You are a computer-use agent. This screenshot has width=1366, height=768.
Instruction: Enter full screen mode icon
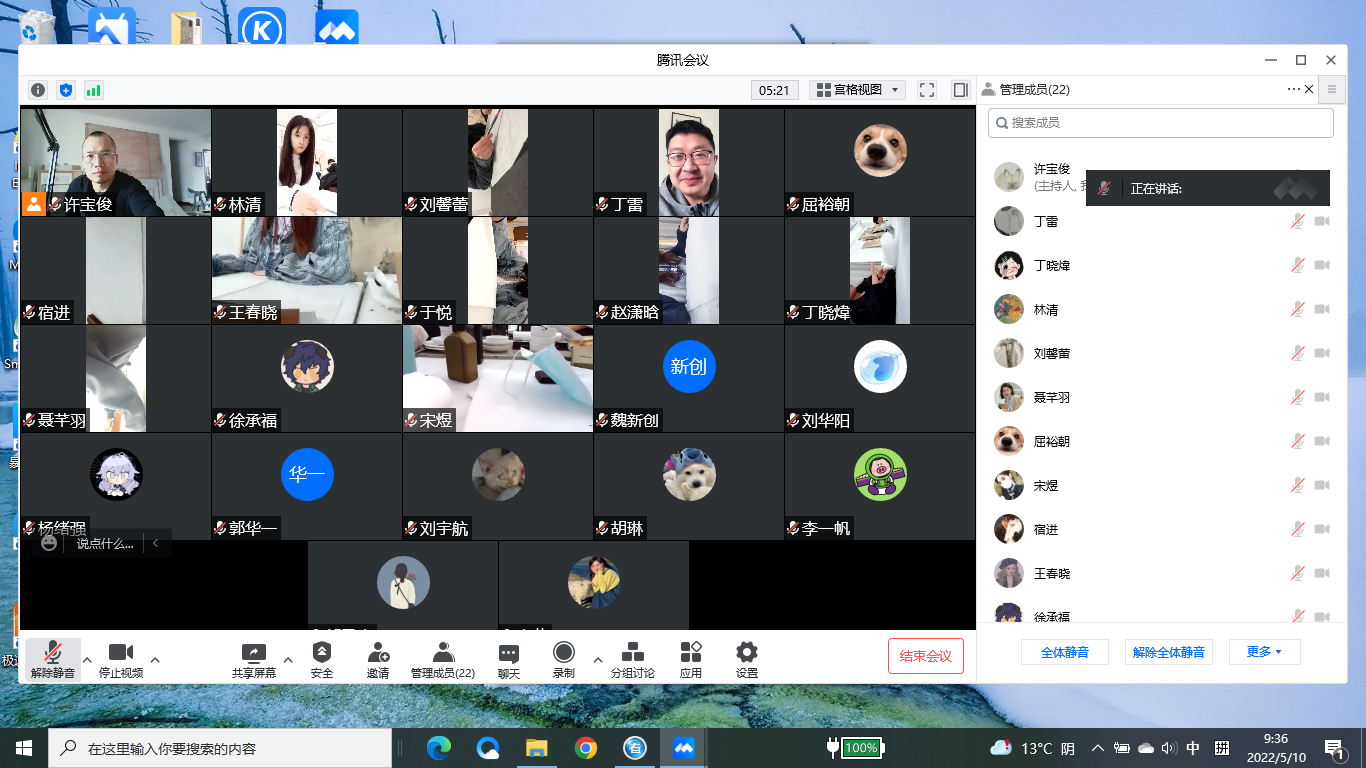(x=927, y=90)
